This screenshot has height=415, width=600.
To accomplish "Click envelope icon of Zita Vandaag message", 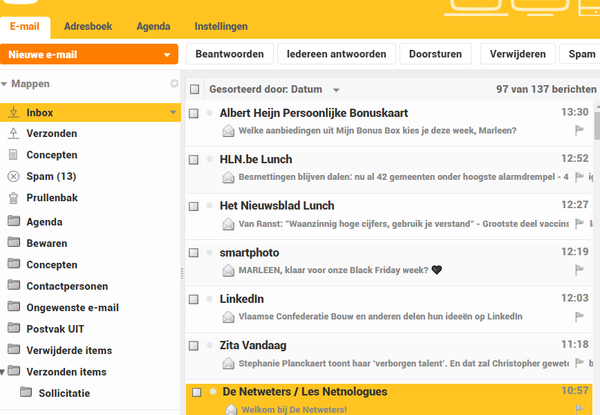I will [x=228, y=363].
